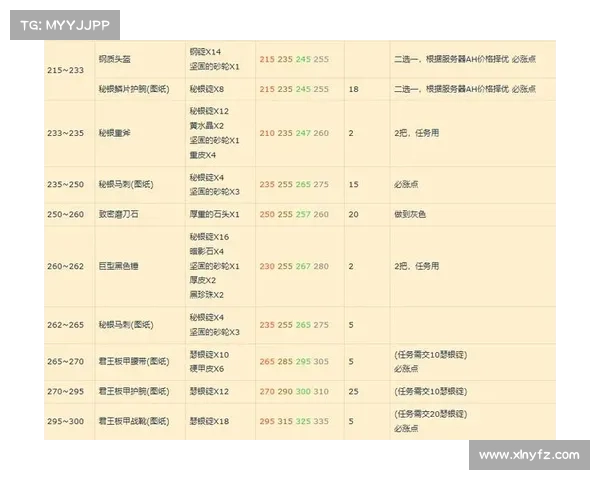Image resolution: width=600 pixels, height=480 pixels.
Task: Click the 秘银锭X8 material cell
Action: 207,90
